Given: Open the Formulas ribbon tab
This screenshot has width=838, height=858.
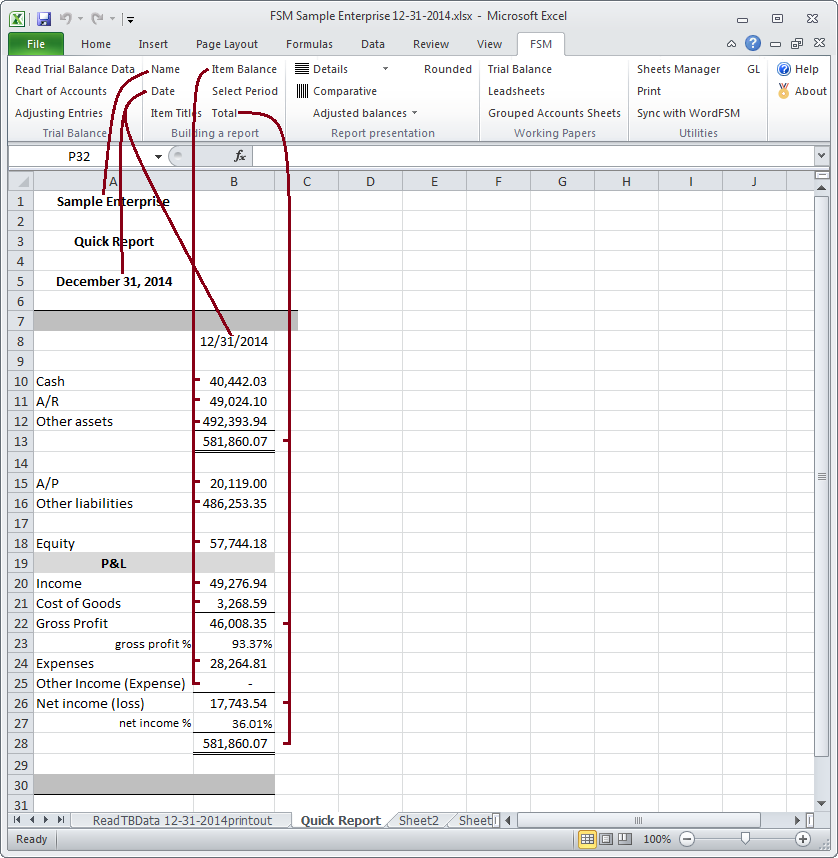Looking at the screenshot, I should [309, 44].
